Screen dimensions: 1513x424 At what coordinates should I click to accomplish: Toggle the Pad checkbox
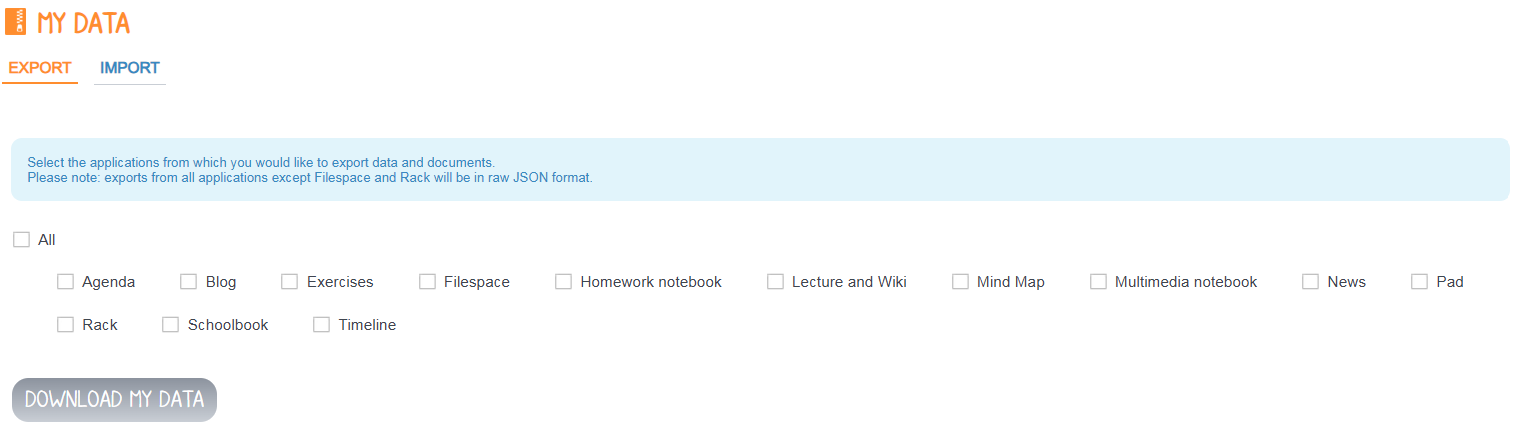pyautogui.click(x=1420, y=282)
